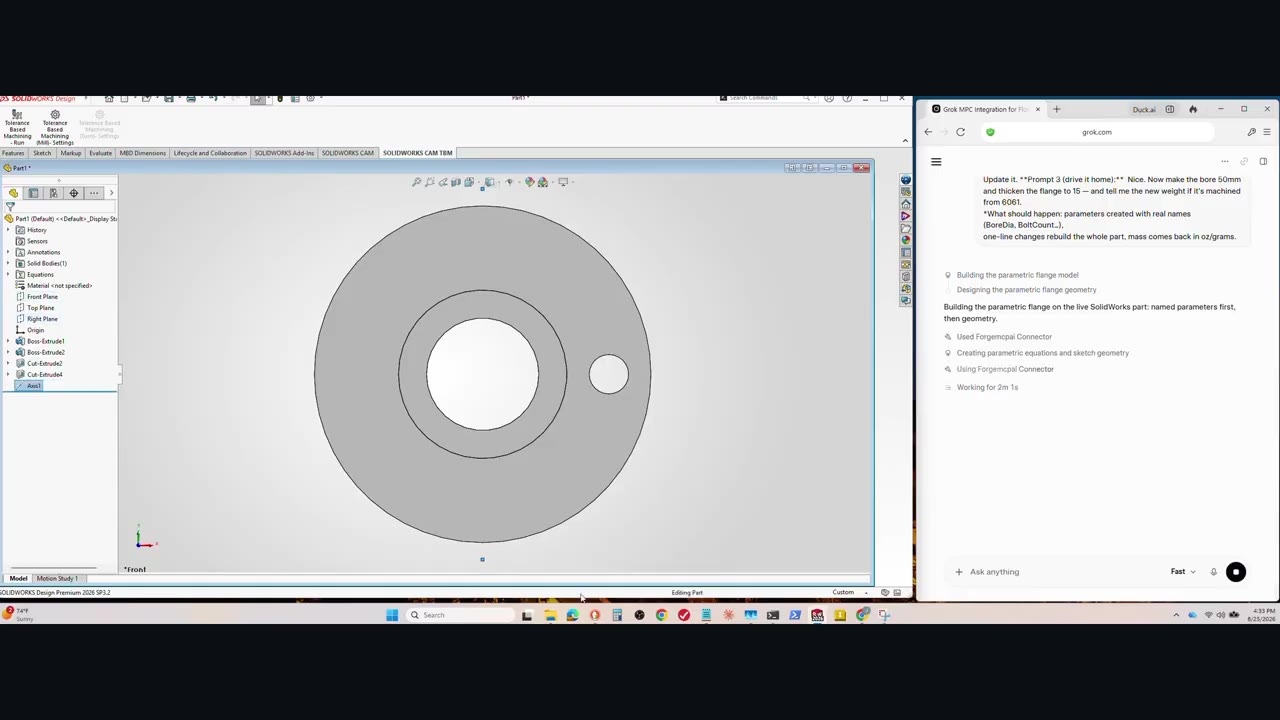Open Tolerance Based Machining Mill Settings
Image resolution: width=1280 pixels, height=720 pixels.
[55, 127]
